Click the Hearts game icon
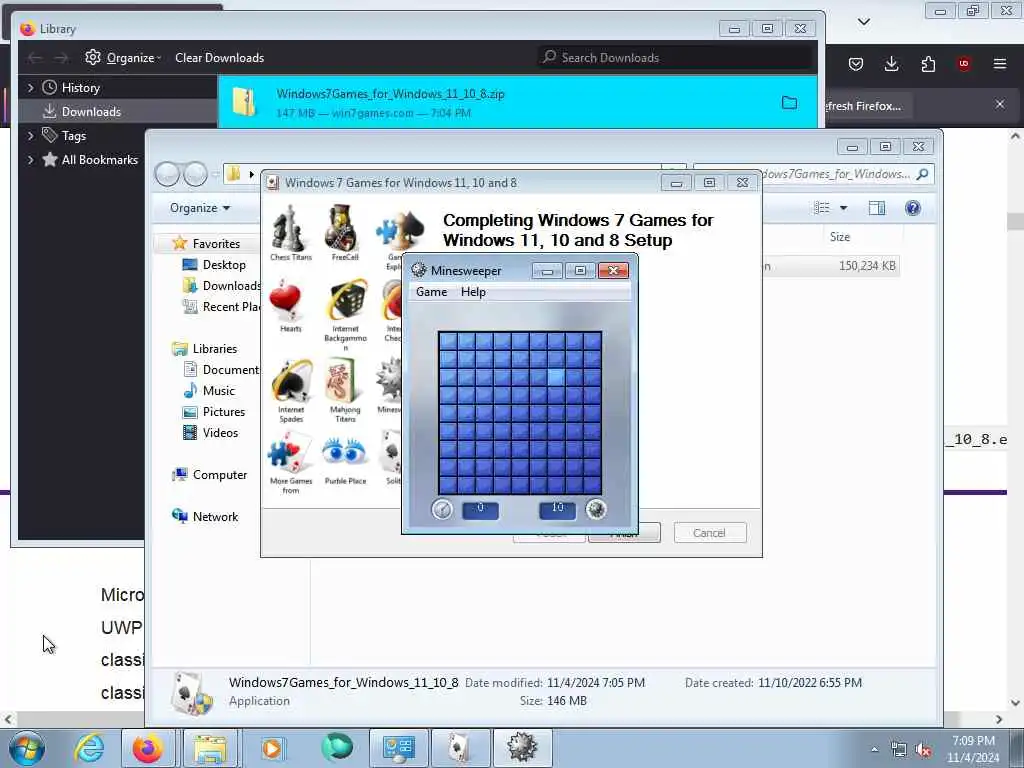1024x768 pixels. tap(286, 300)
